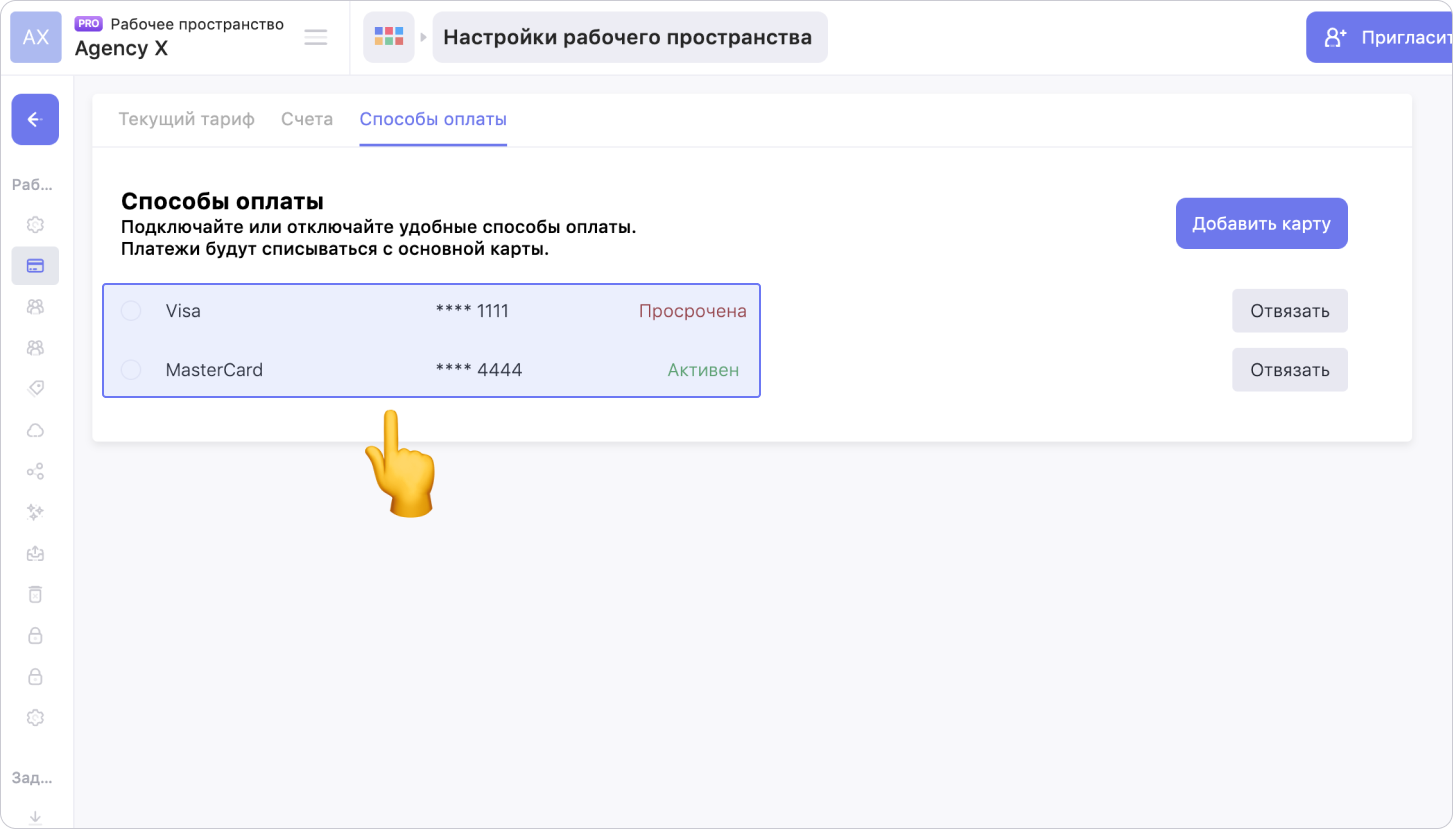Click the Пригласить invite button

(x=1380, y=38)
